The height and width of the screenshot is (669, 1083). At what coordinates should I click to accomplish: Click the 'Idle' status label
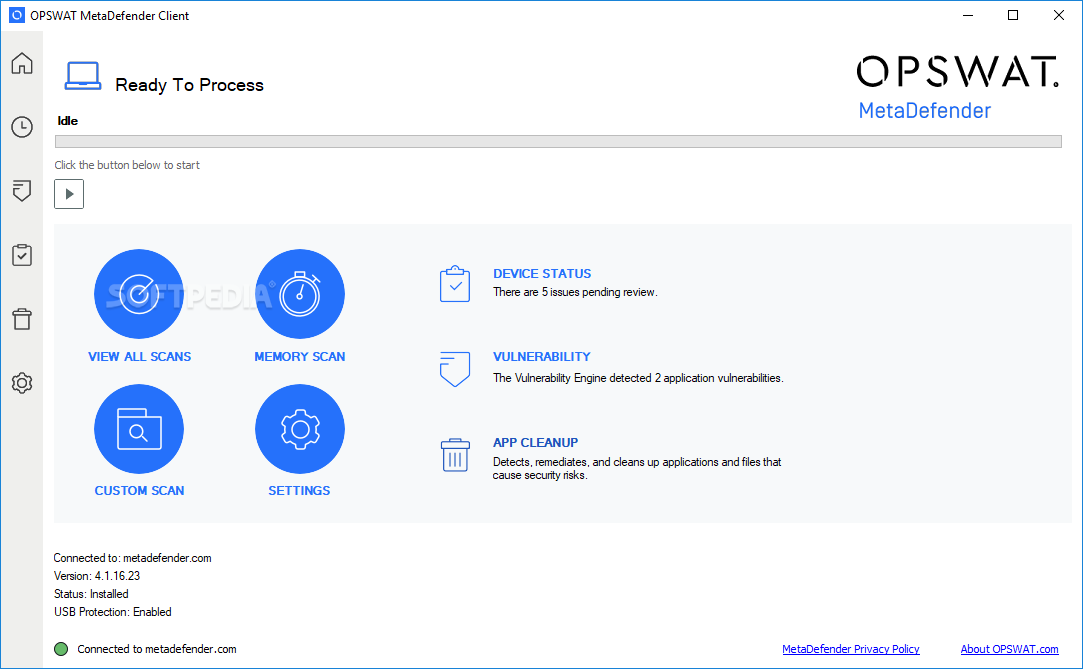[68, 121]
